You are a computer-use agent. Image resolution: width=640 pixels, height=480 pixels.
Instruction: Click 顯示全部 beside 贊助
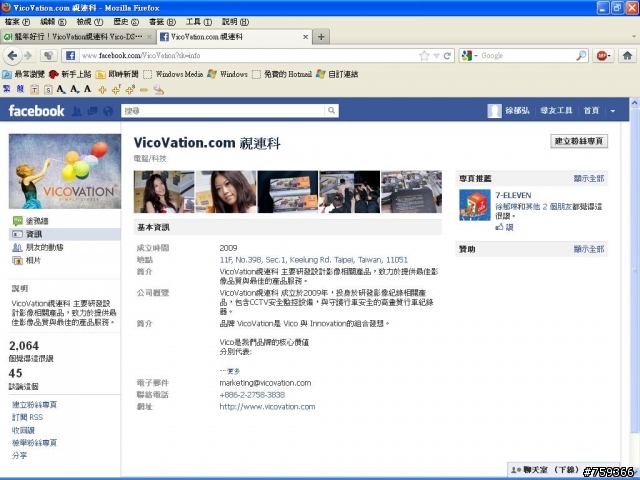[x=589, y=249]
